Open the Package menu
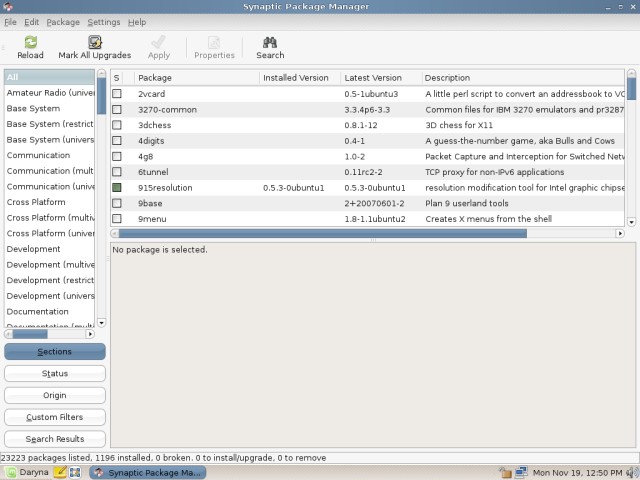The width and height of the screenshot is (640, 480). coord(63,22)
